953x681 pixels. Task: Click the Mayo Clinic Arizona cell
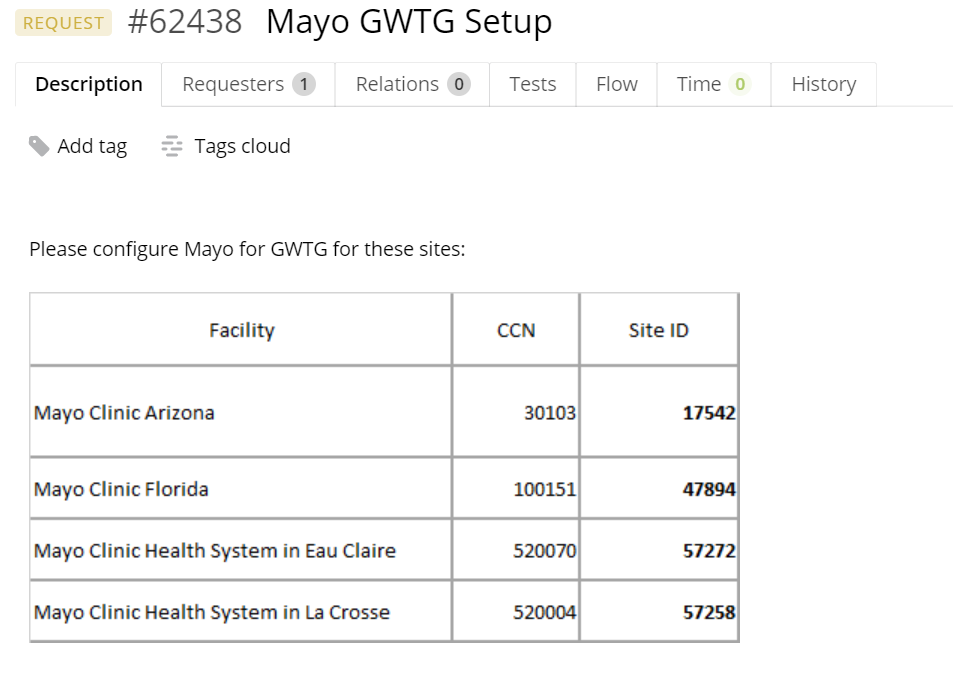[x=124, y=412]
